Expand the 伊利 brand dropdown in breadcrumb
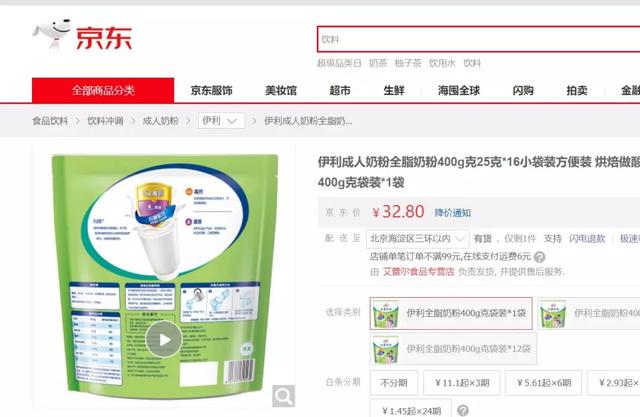The width and height of the screenshot is (640, 417). [x=221, y=121]
